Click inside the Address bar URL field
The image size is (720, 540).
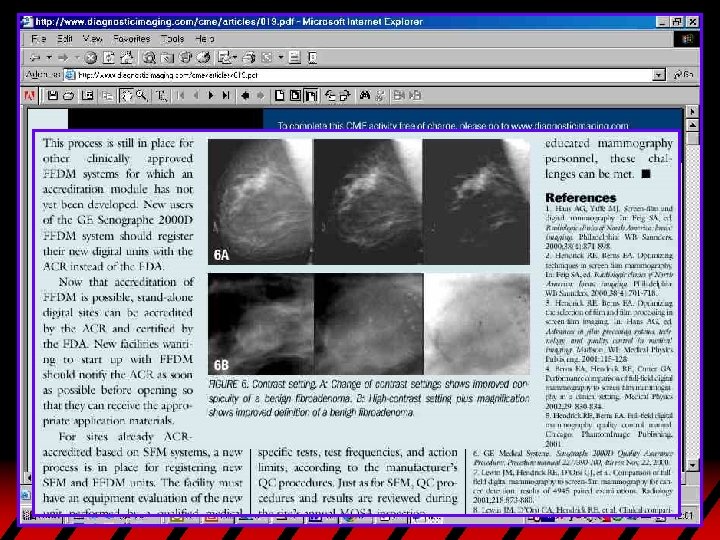(358, 75)
